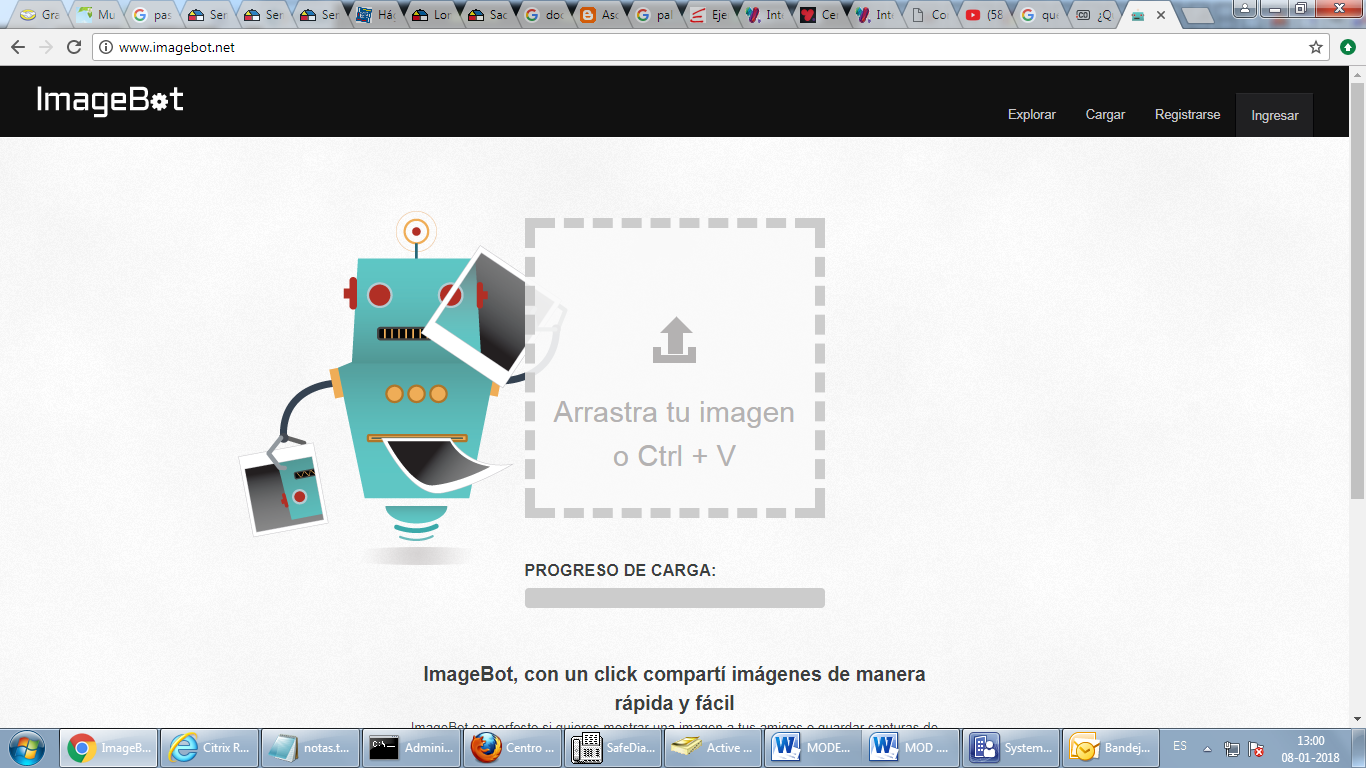Click the upload progress bar

click(x=674, y=598)
